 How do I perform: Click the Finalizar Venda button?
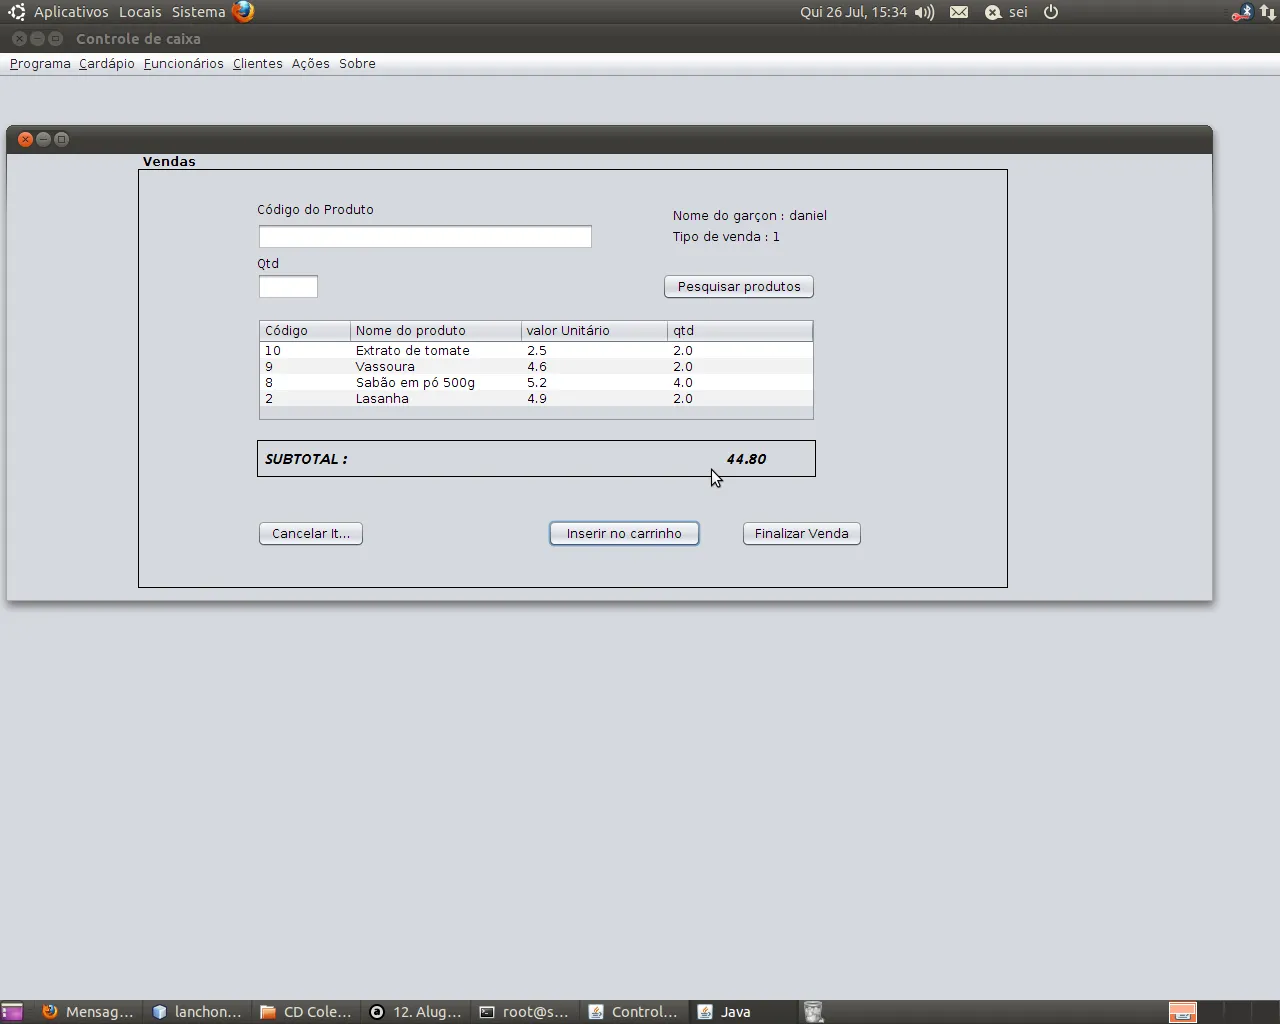click(x=802, y=534)
